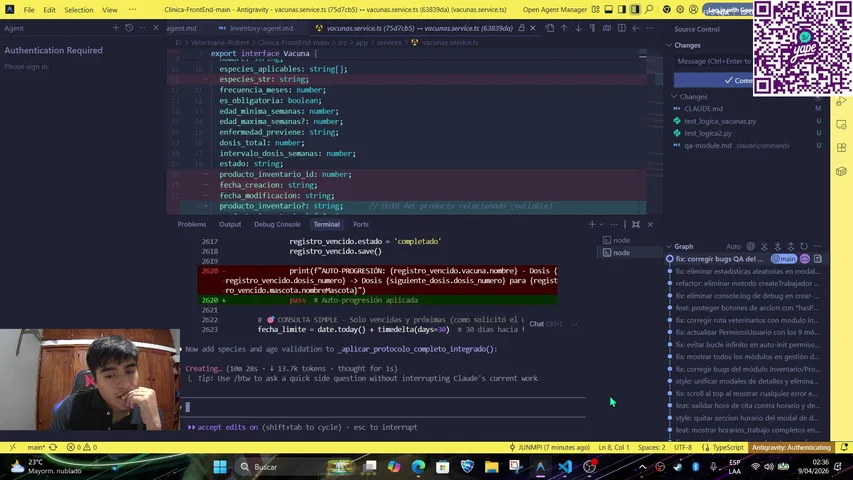Click the Pull icon in Graph header
Screen dimensions: 853x480
click(777, 247)
